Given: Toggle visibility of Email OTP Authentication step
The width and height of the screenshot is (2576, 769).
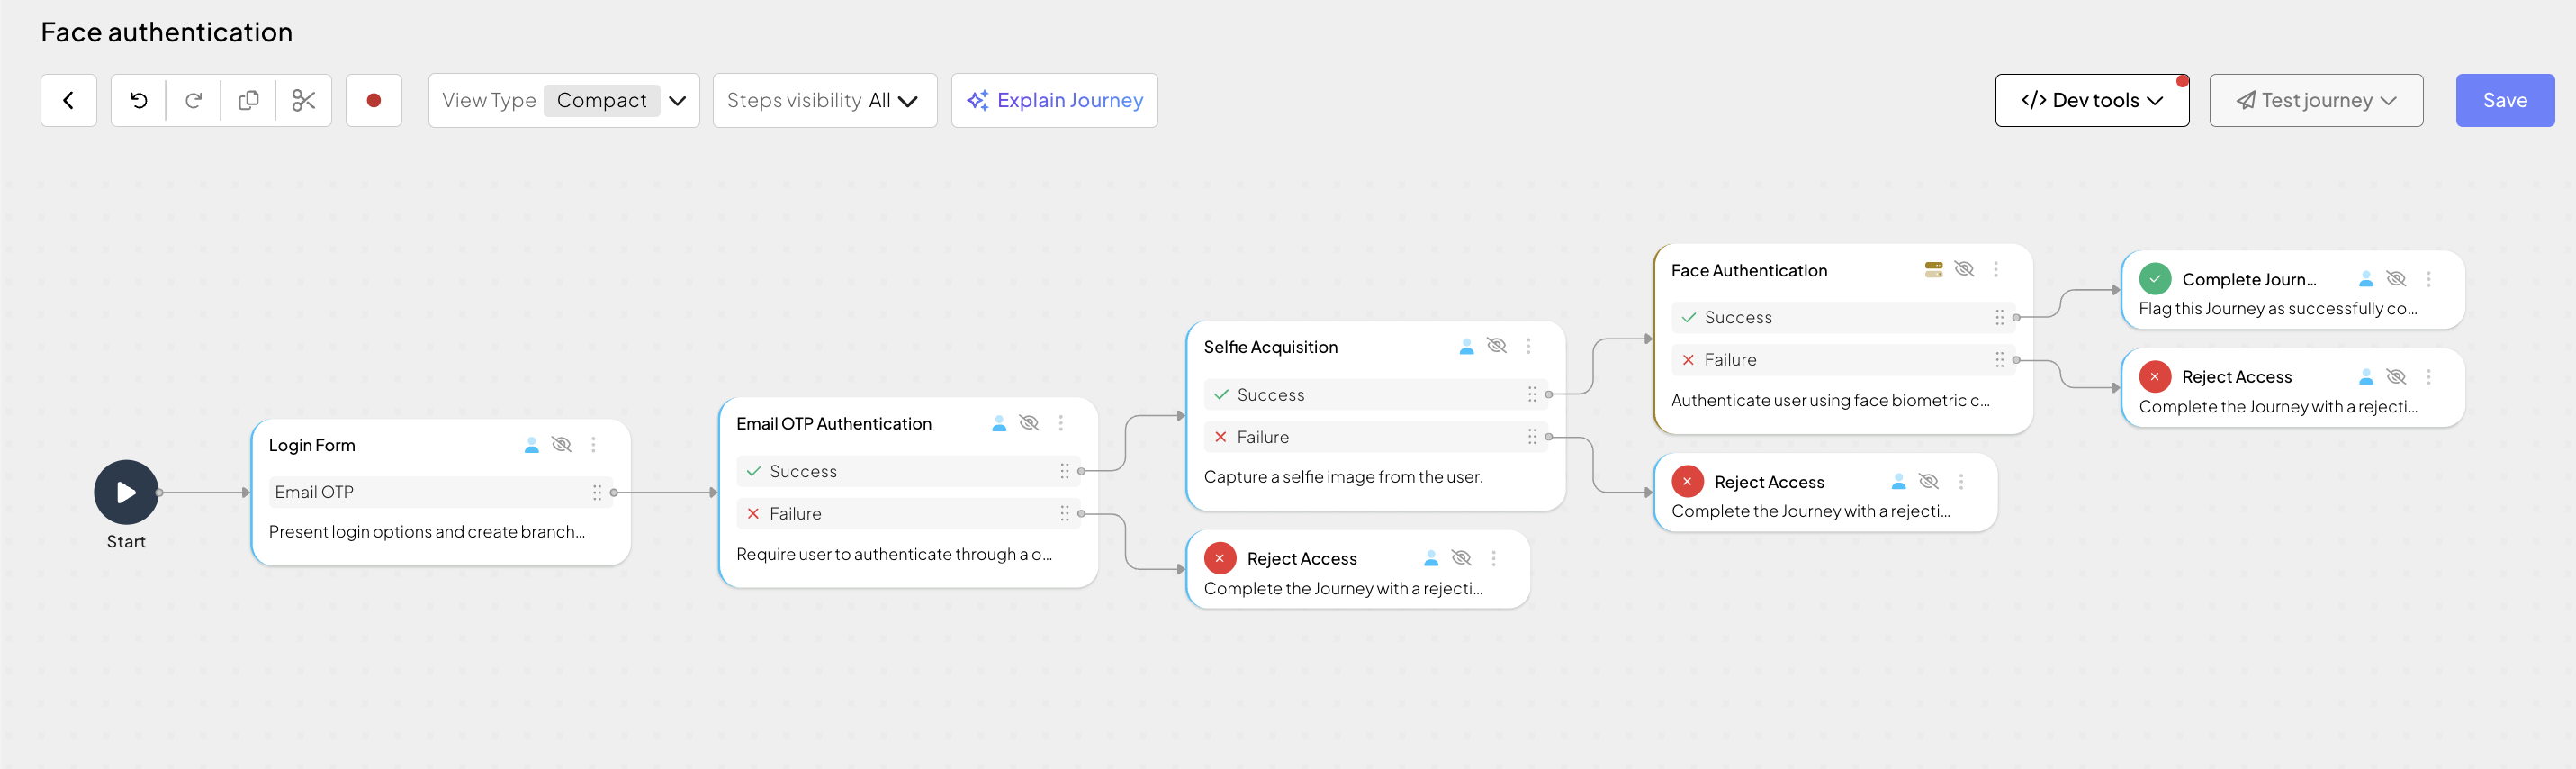Looking at the screenshot, I should tap(1029, 423).
